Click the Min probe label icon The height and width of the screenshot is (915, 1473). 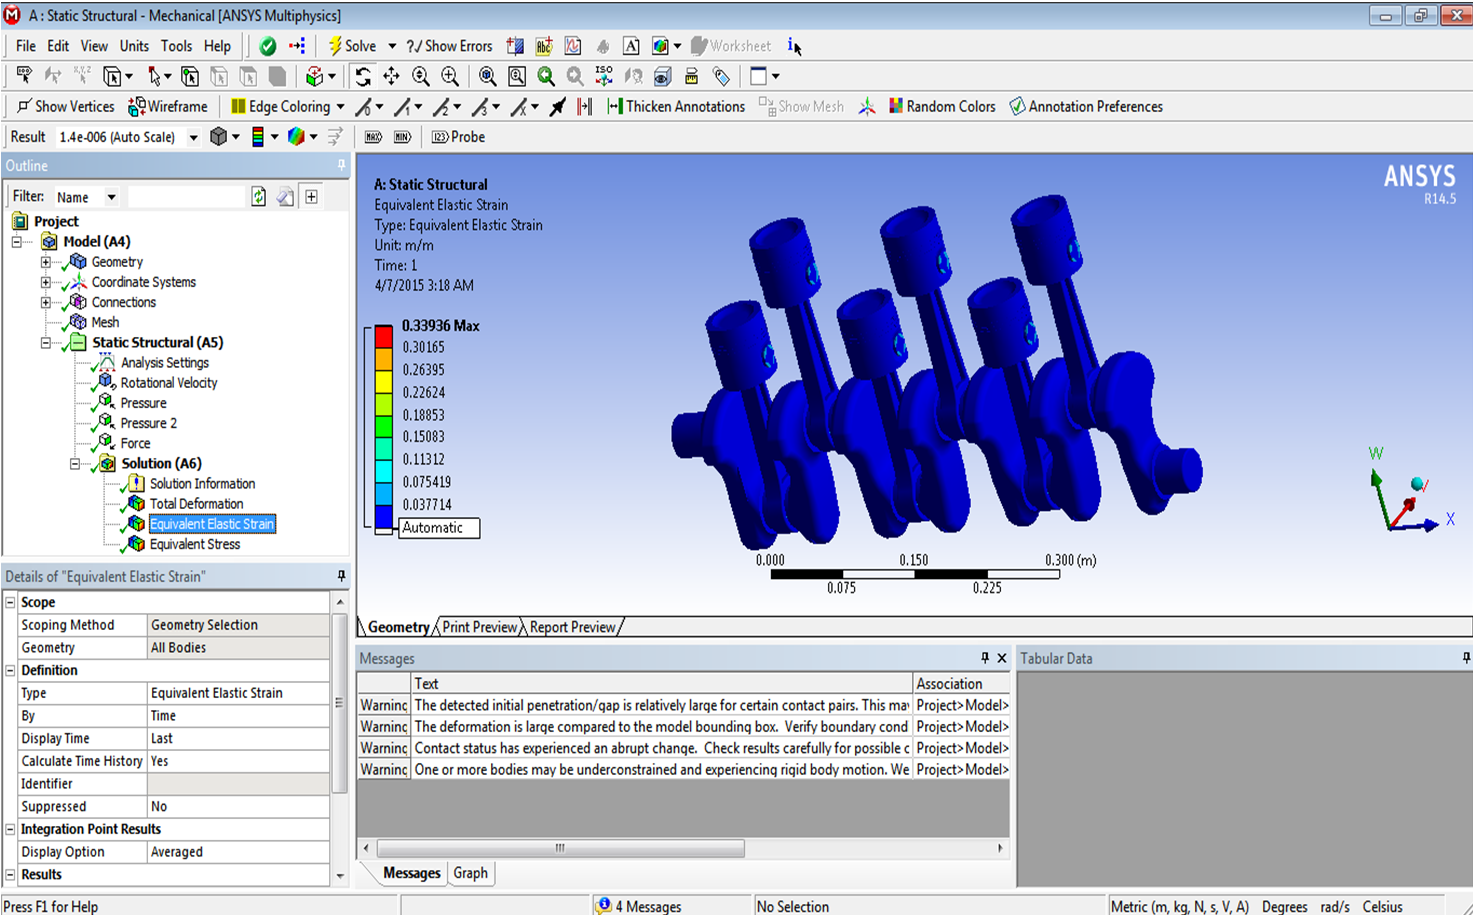[402, 137]
